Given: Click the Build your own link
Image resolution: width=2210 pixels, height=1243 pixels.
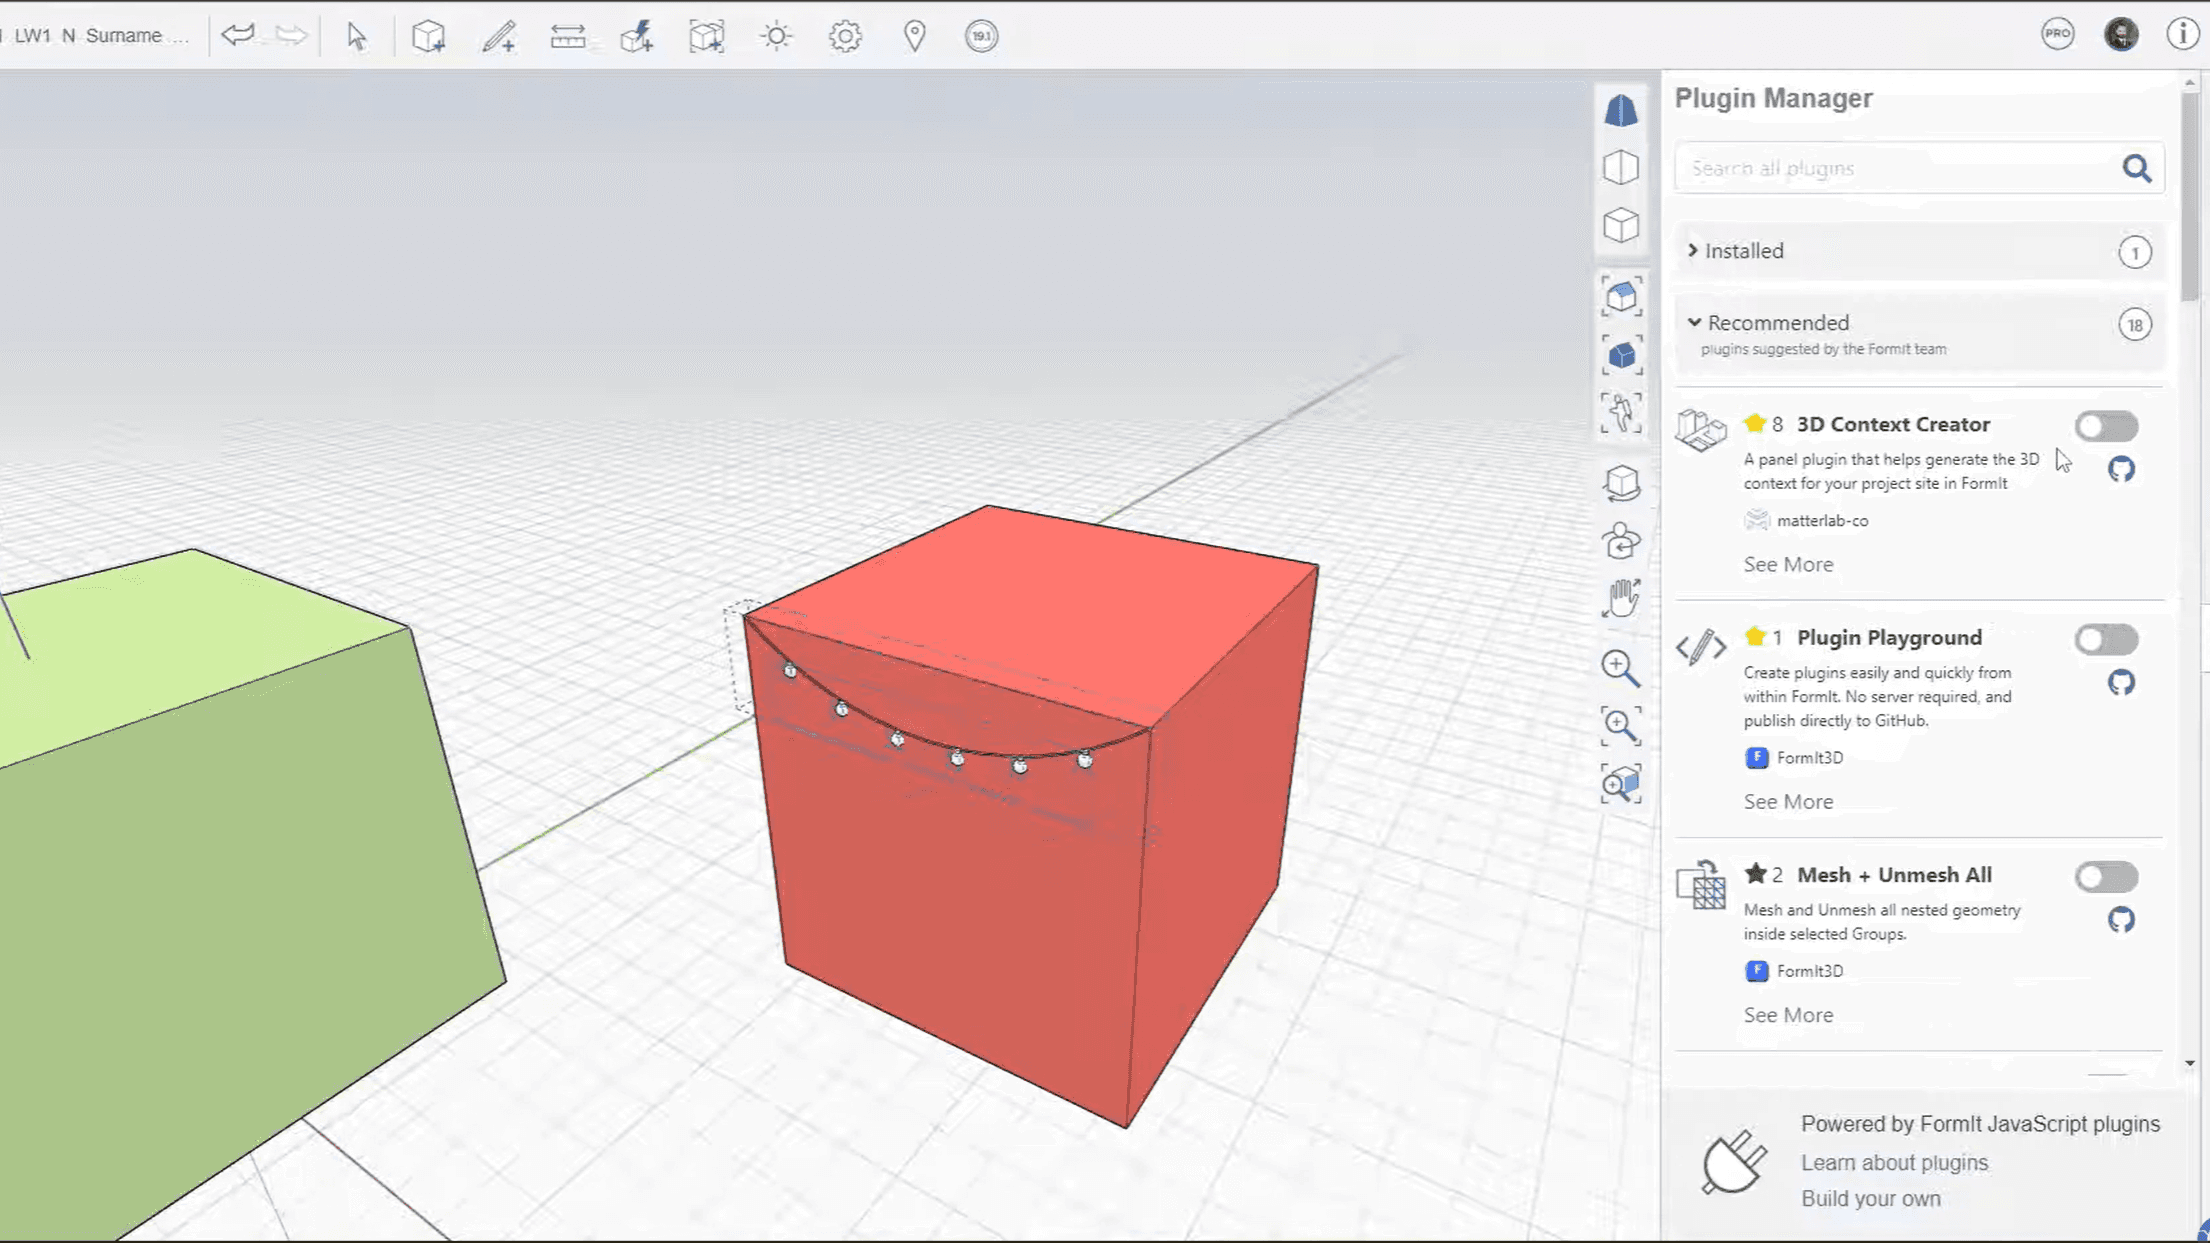Looking at the screenshot, I should pos(1870,1198).
